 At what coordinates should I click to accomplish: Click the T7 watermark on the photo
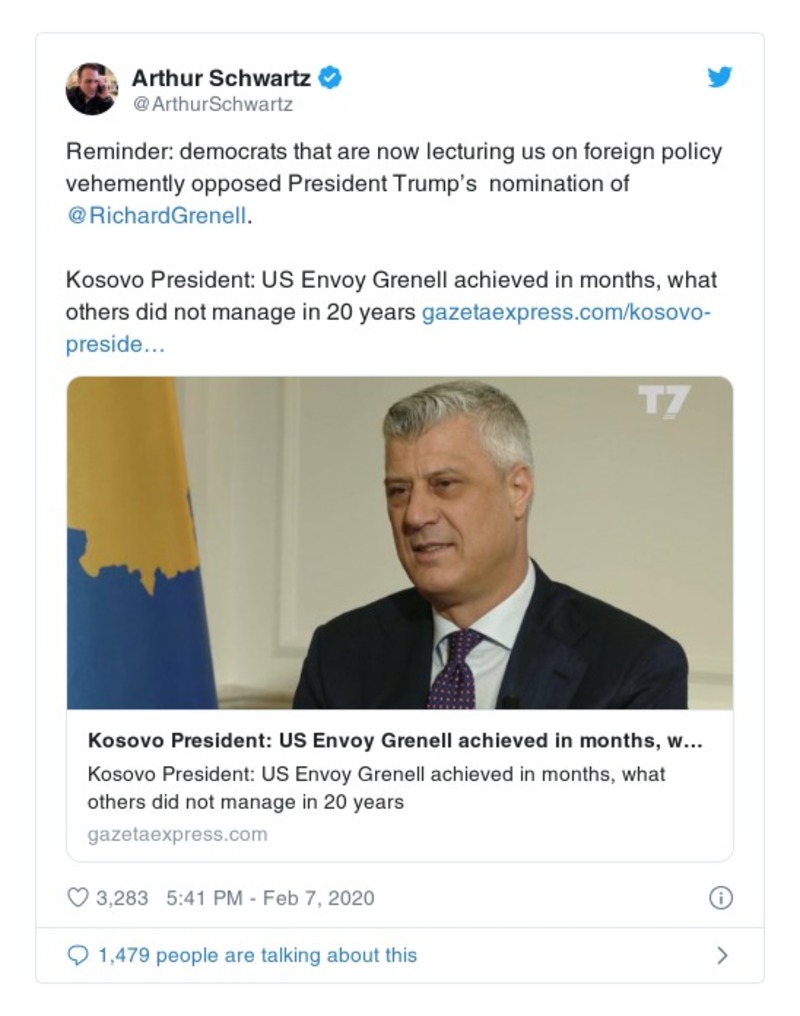pos(664,402)
